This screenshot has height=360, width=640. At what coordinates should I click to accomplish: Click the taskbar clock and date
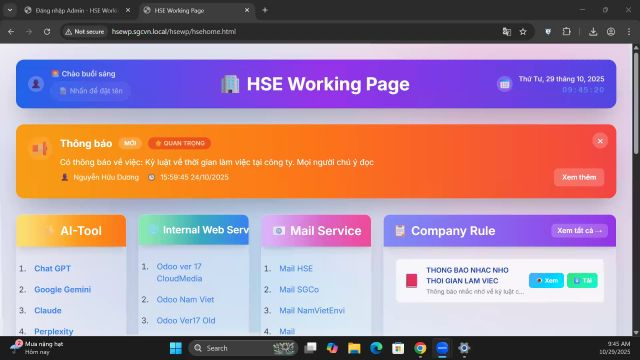pyautogui.click(x=615, y=348)
